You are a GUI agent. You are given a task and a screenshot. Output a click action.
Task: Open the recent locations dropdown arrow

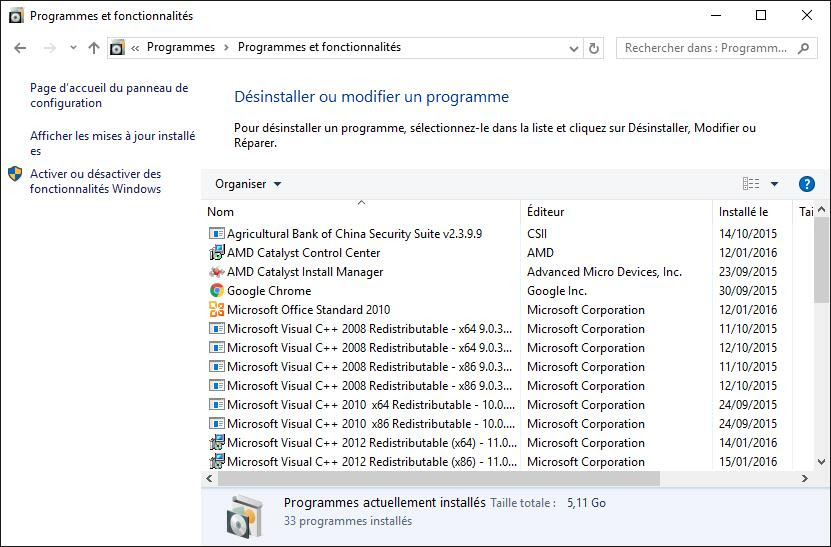(73, 48)
